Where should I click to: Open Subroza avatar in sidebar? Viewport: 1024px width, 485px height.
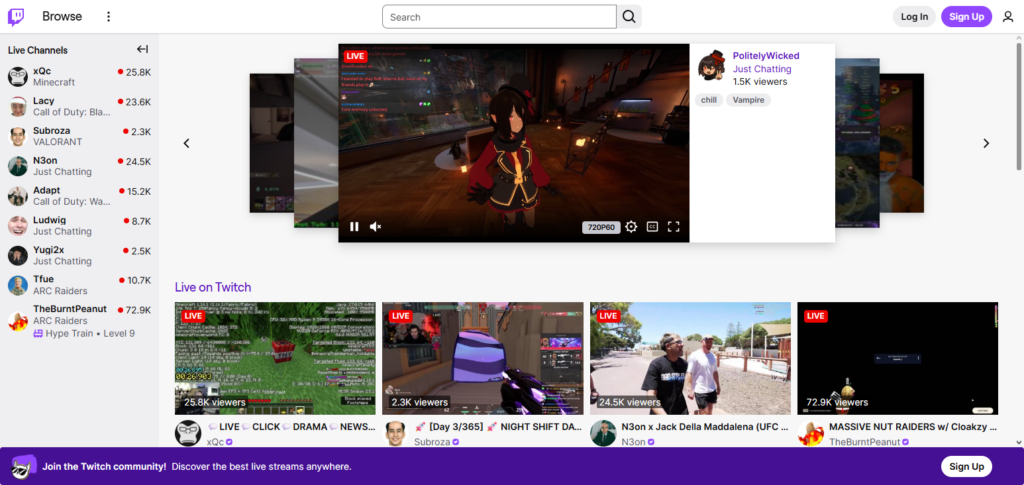[18, 136]
